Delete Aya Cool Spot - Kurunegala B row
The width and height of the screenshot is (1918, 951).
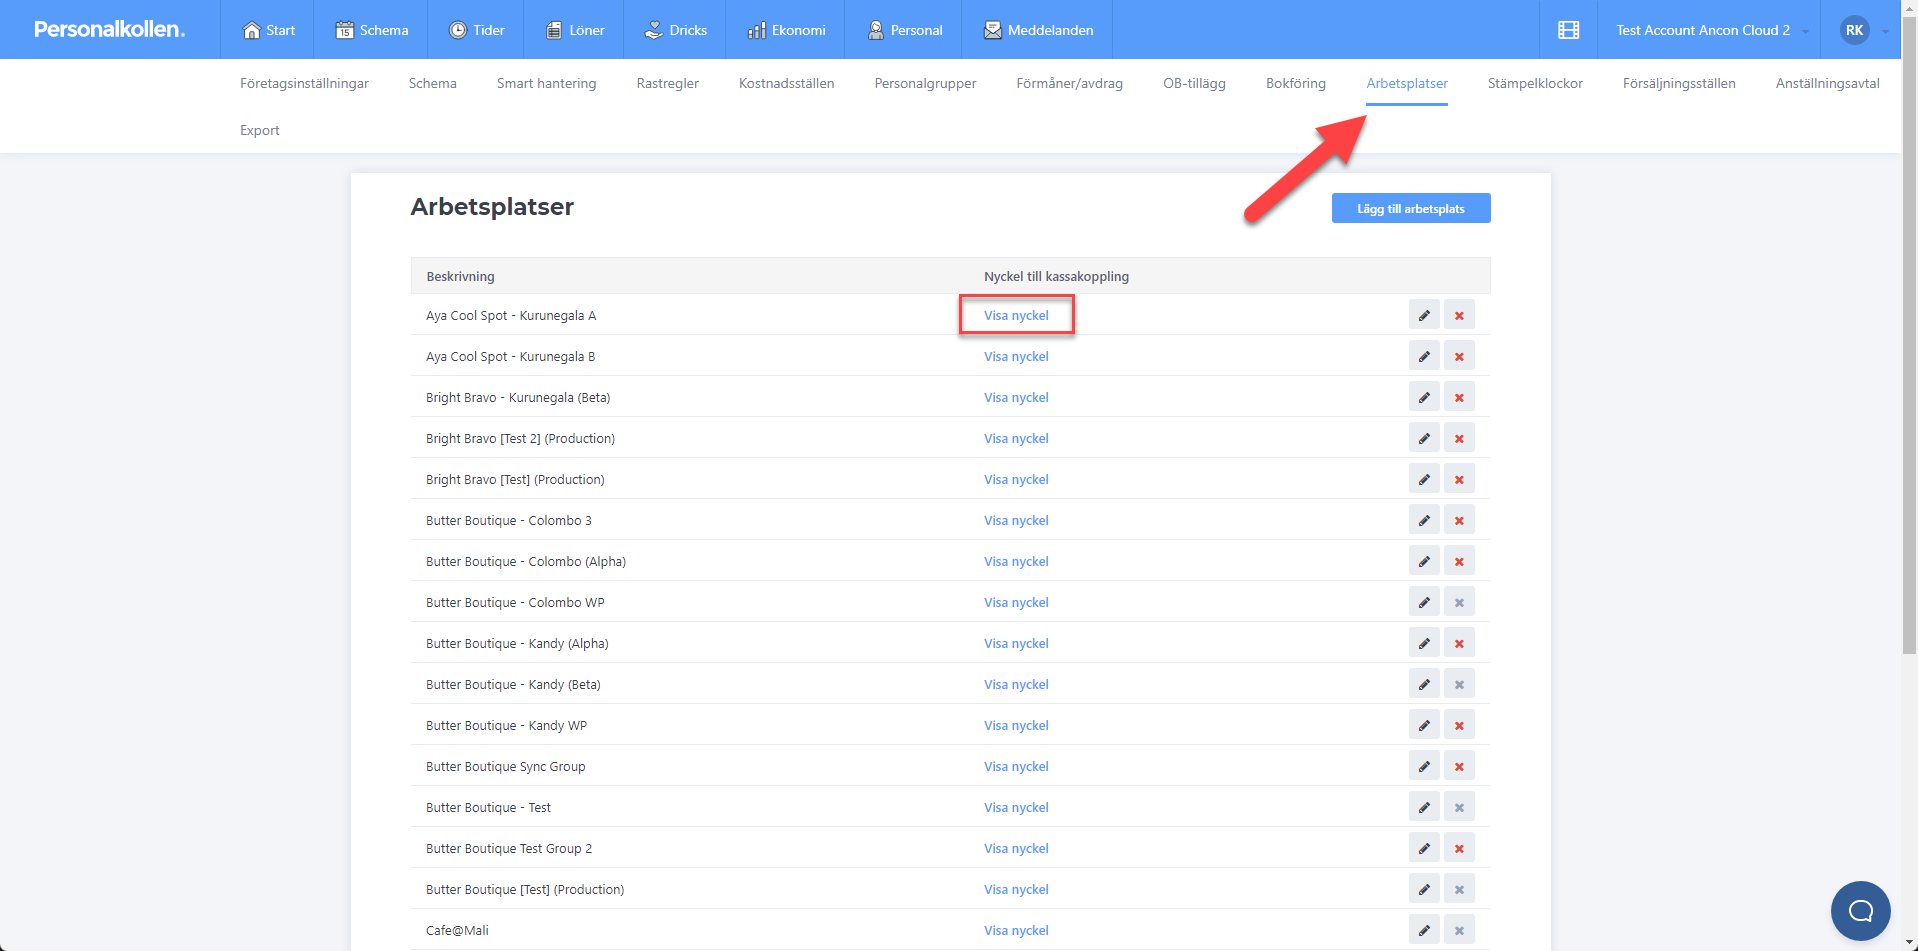1459,356
